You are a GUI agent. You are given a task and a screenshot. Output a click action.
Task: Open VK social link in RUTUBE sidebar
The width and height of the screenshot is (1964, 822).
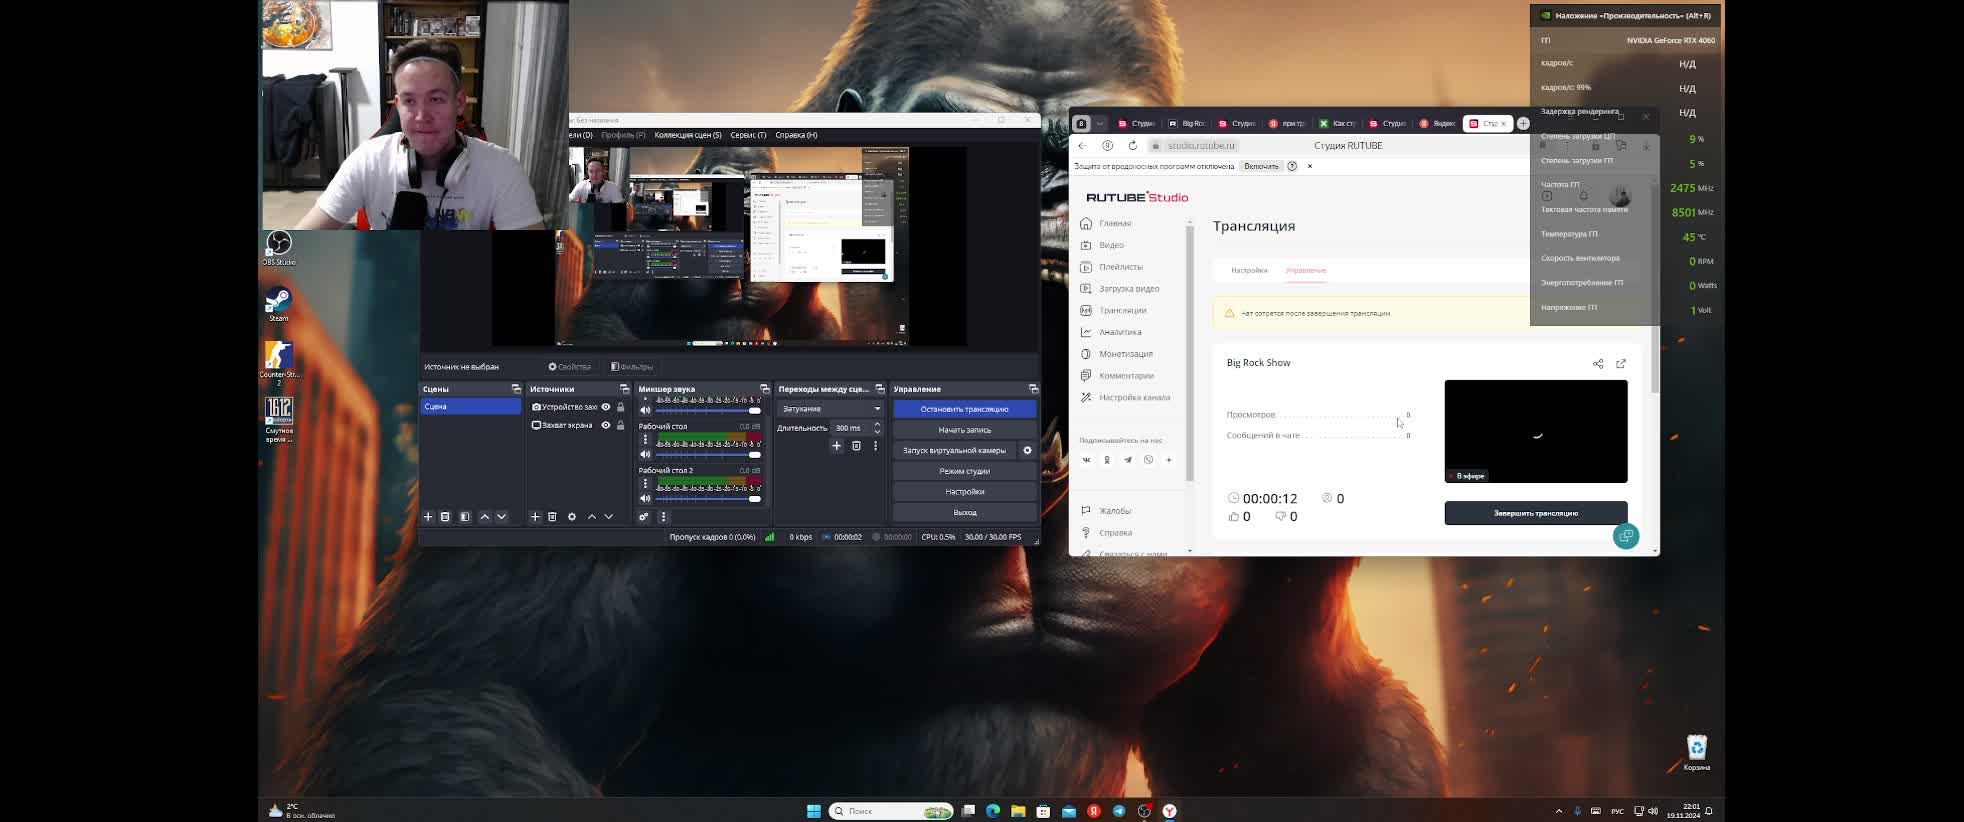tap(1086, 460)
